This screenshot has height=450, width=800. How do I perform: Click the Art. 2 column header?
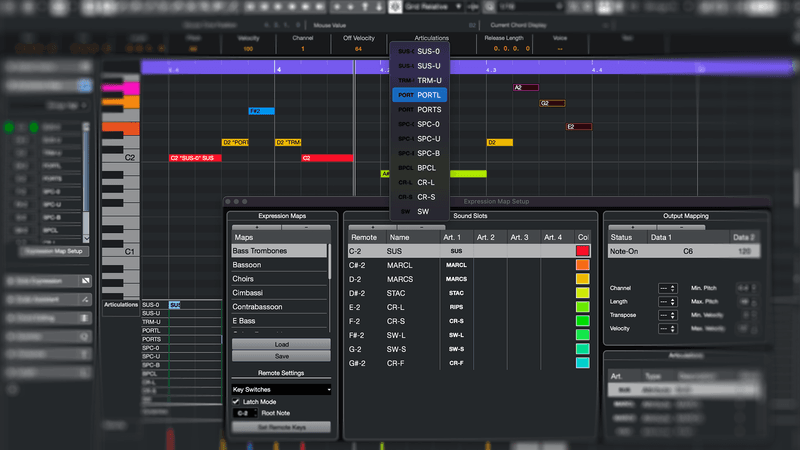click(486, 237)
